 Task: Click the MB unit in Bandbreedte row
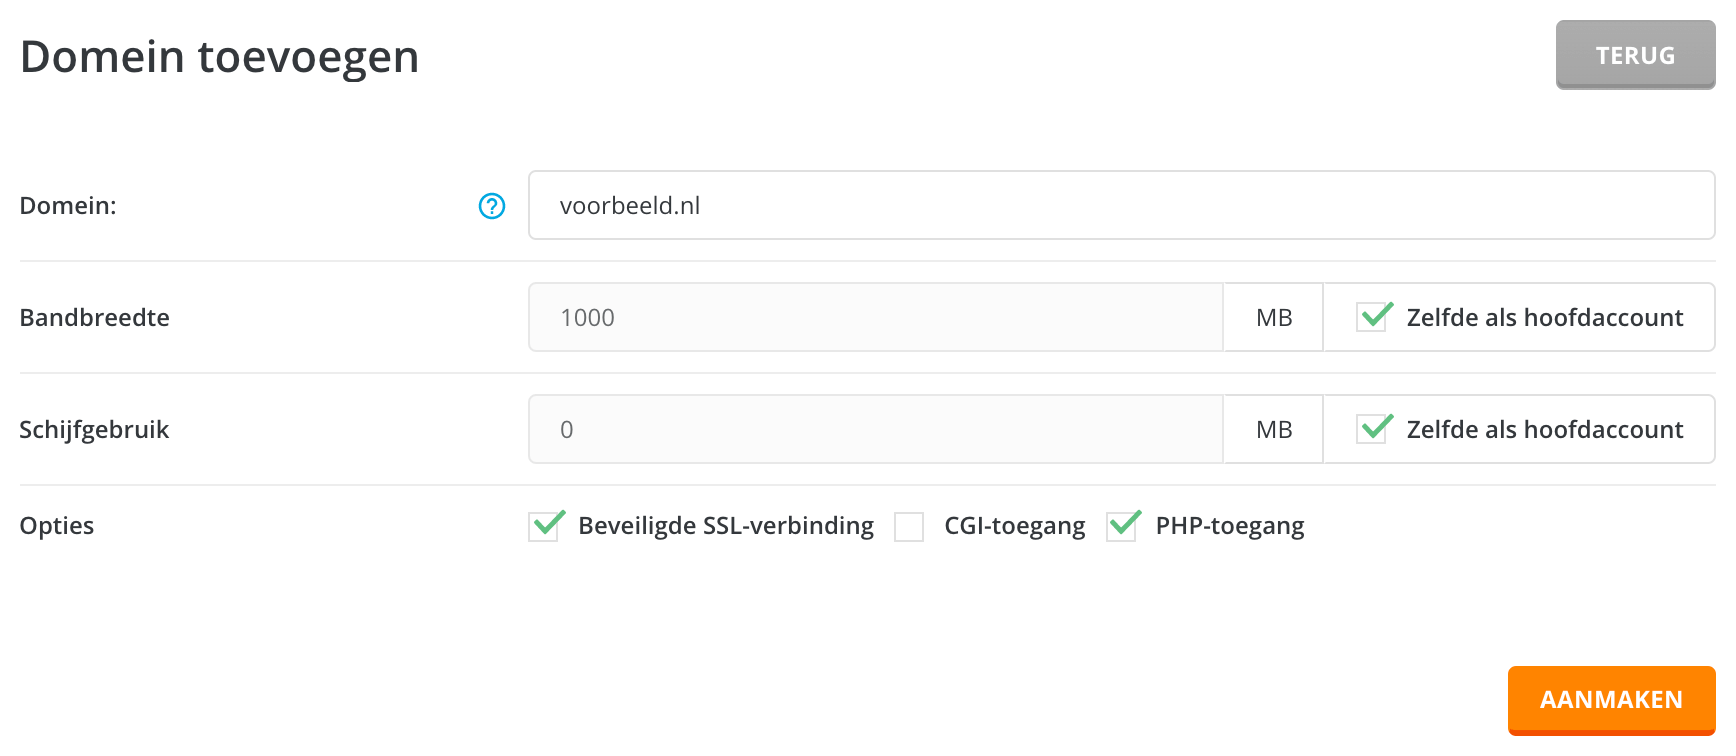[1274, 317]
